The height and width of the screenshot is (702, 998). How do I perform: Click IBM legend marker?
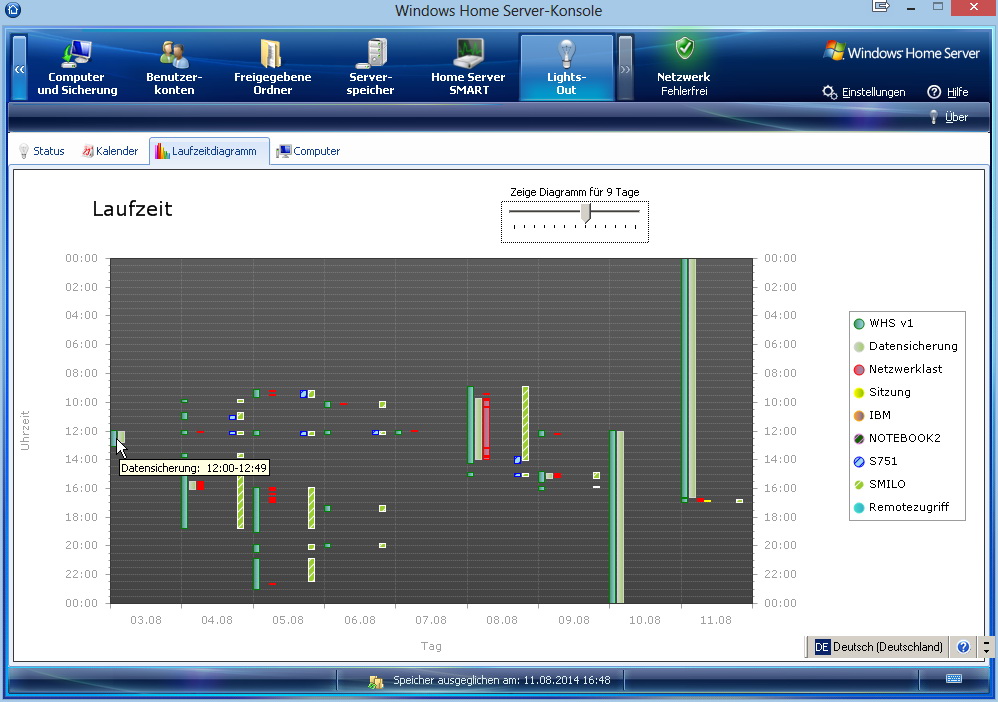coord(859,416)
